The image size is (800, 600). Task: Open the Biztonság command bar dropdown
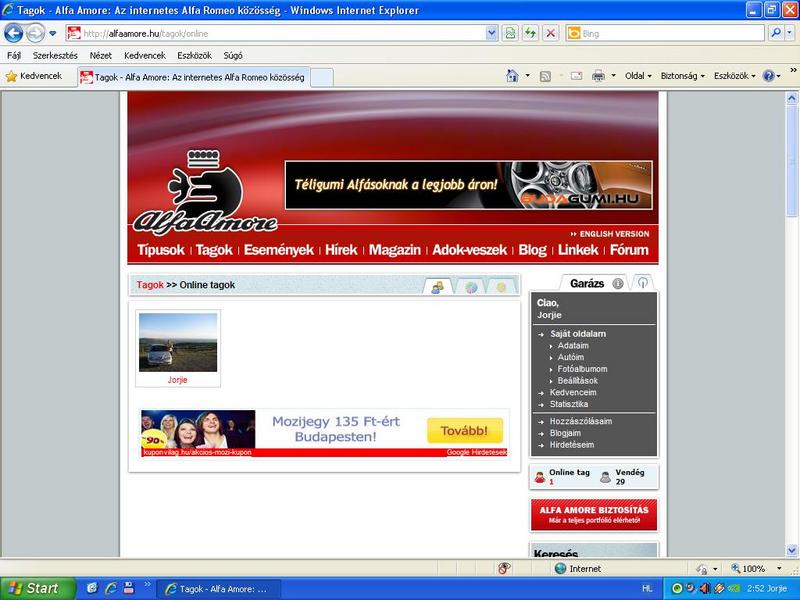click(x=683, y=76)
